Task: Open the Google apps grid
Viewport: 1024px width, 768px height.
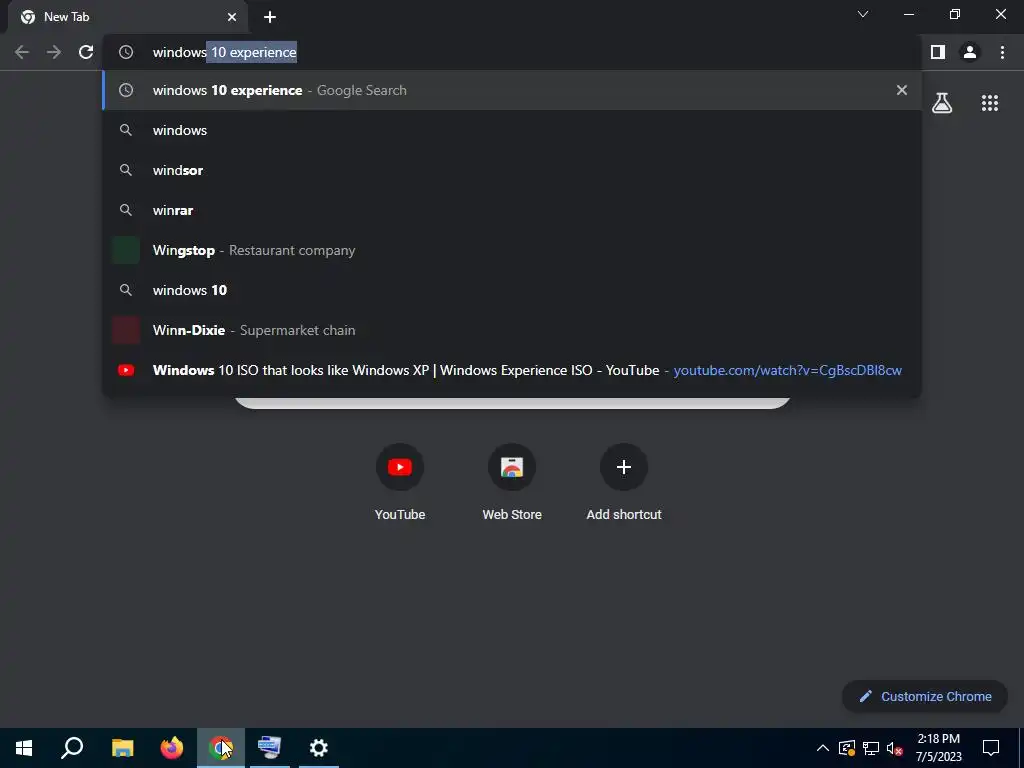Action: (990, 103)
